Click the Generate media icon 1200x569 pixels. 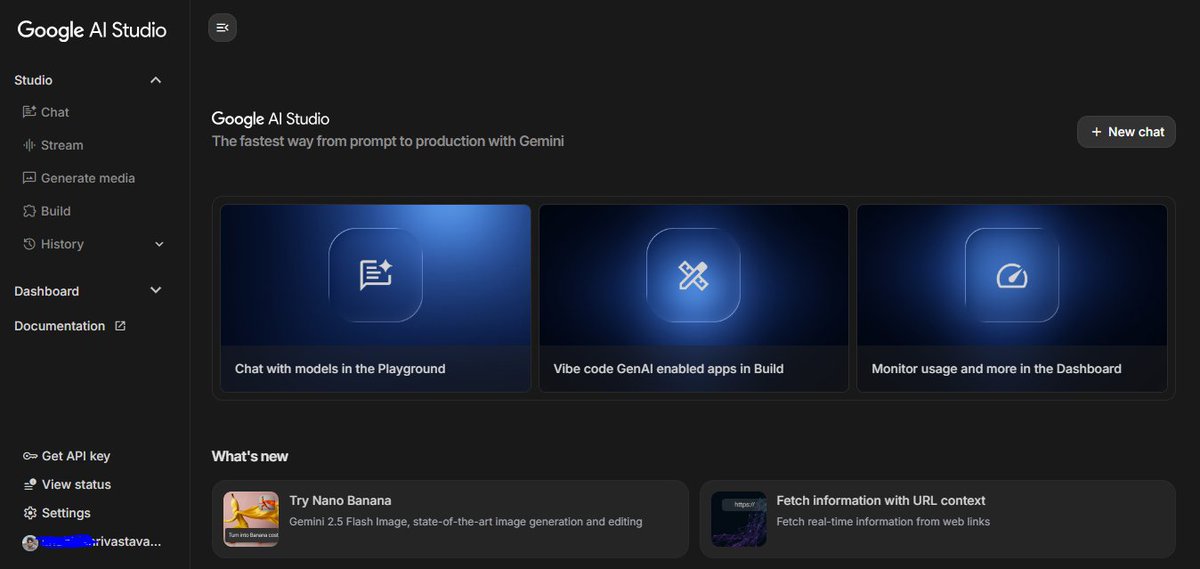29,178
